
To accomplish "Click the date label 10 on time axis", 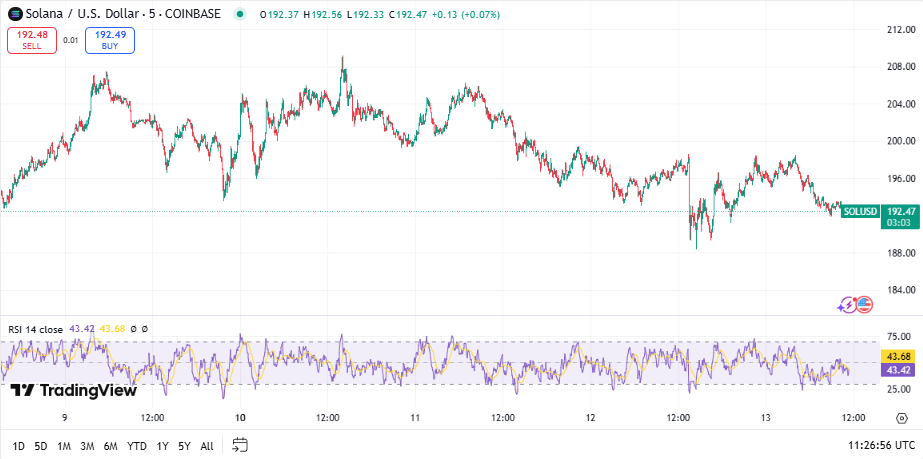I will pos(240,418).
